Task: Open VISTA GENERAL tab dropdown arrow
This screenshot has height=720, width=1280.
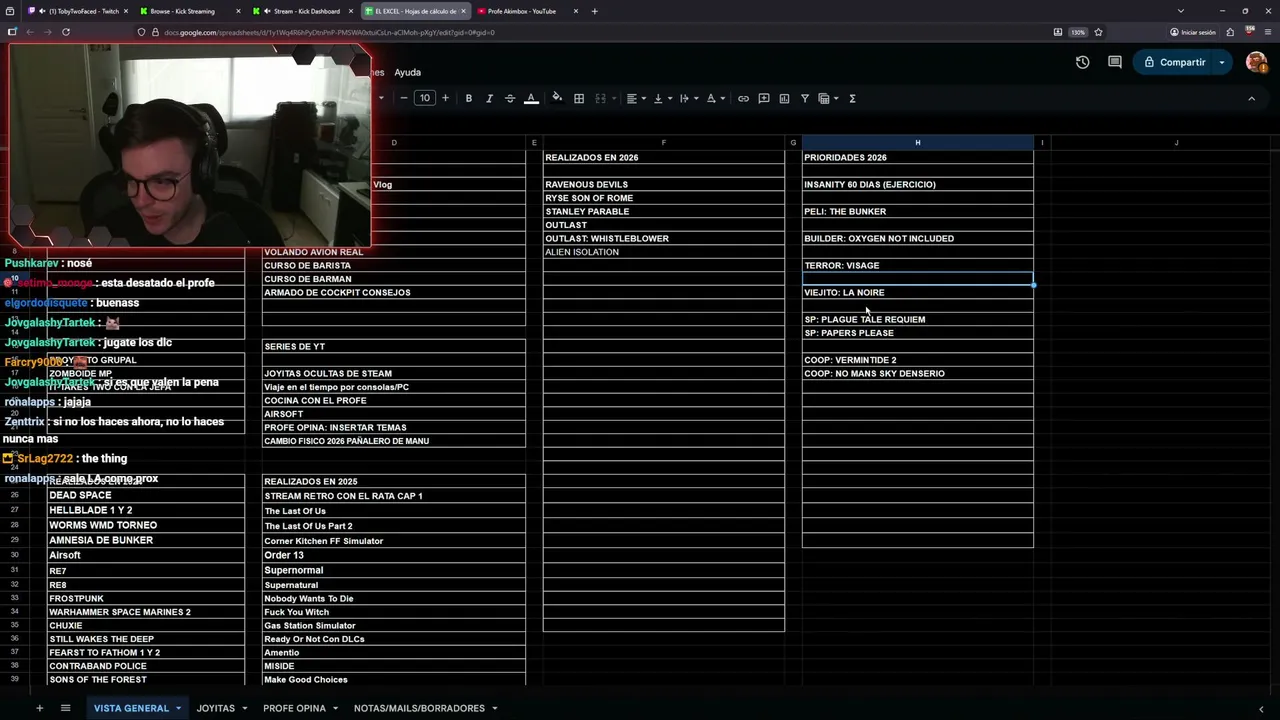Action: 178,708
